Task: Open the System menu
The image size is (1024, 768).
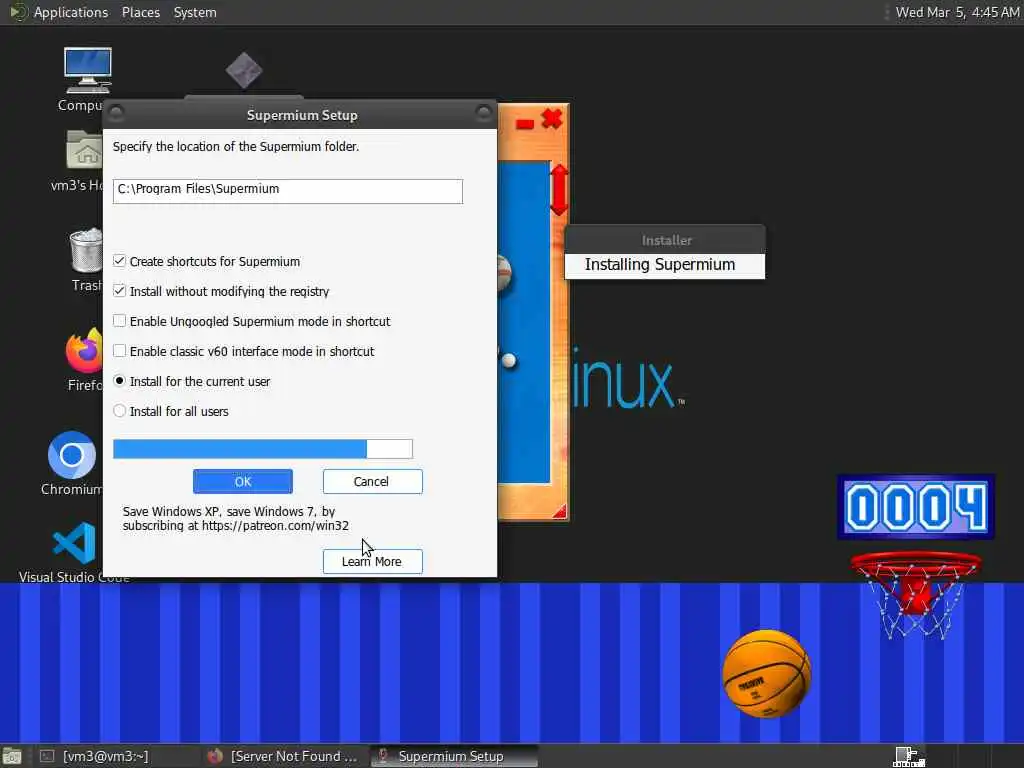Action: tap(195, 12)
